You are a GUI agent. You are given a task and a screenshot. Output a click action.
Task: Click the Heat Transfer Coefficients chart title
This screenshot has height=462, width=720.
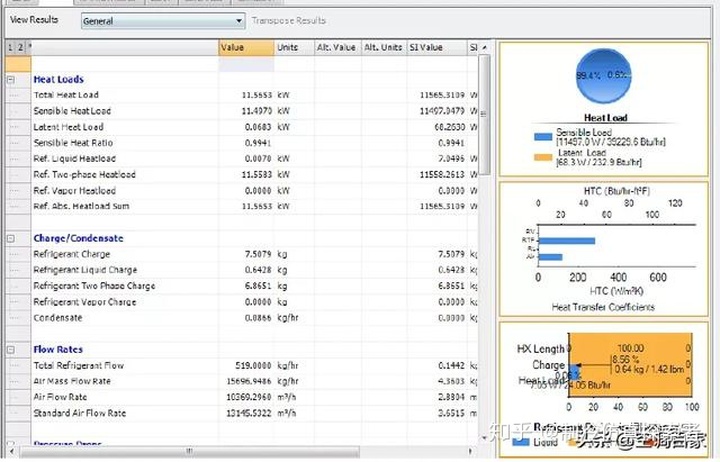coord(603,307)
